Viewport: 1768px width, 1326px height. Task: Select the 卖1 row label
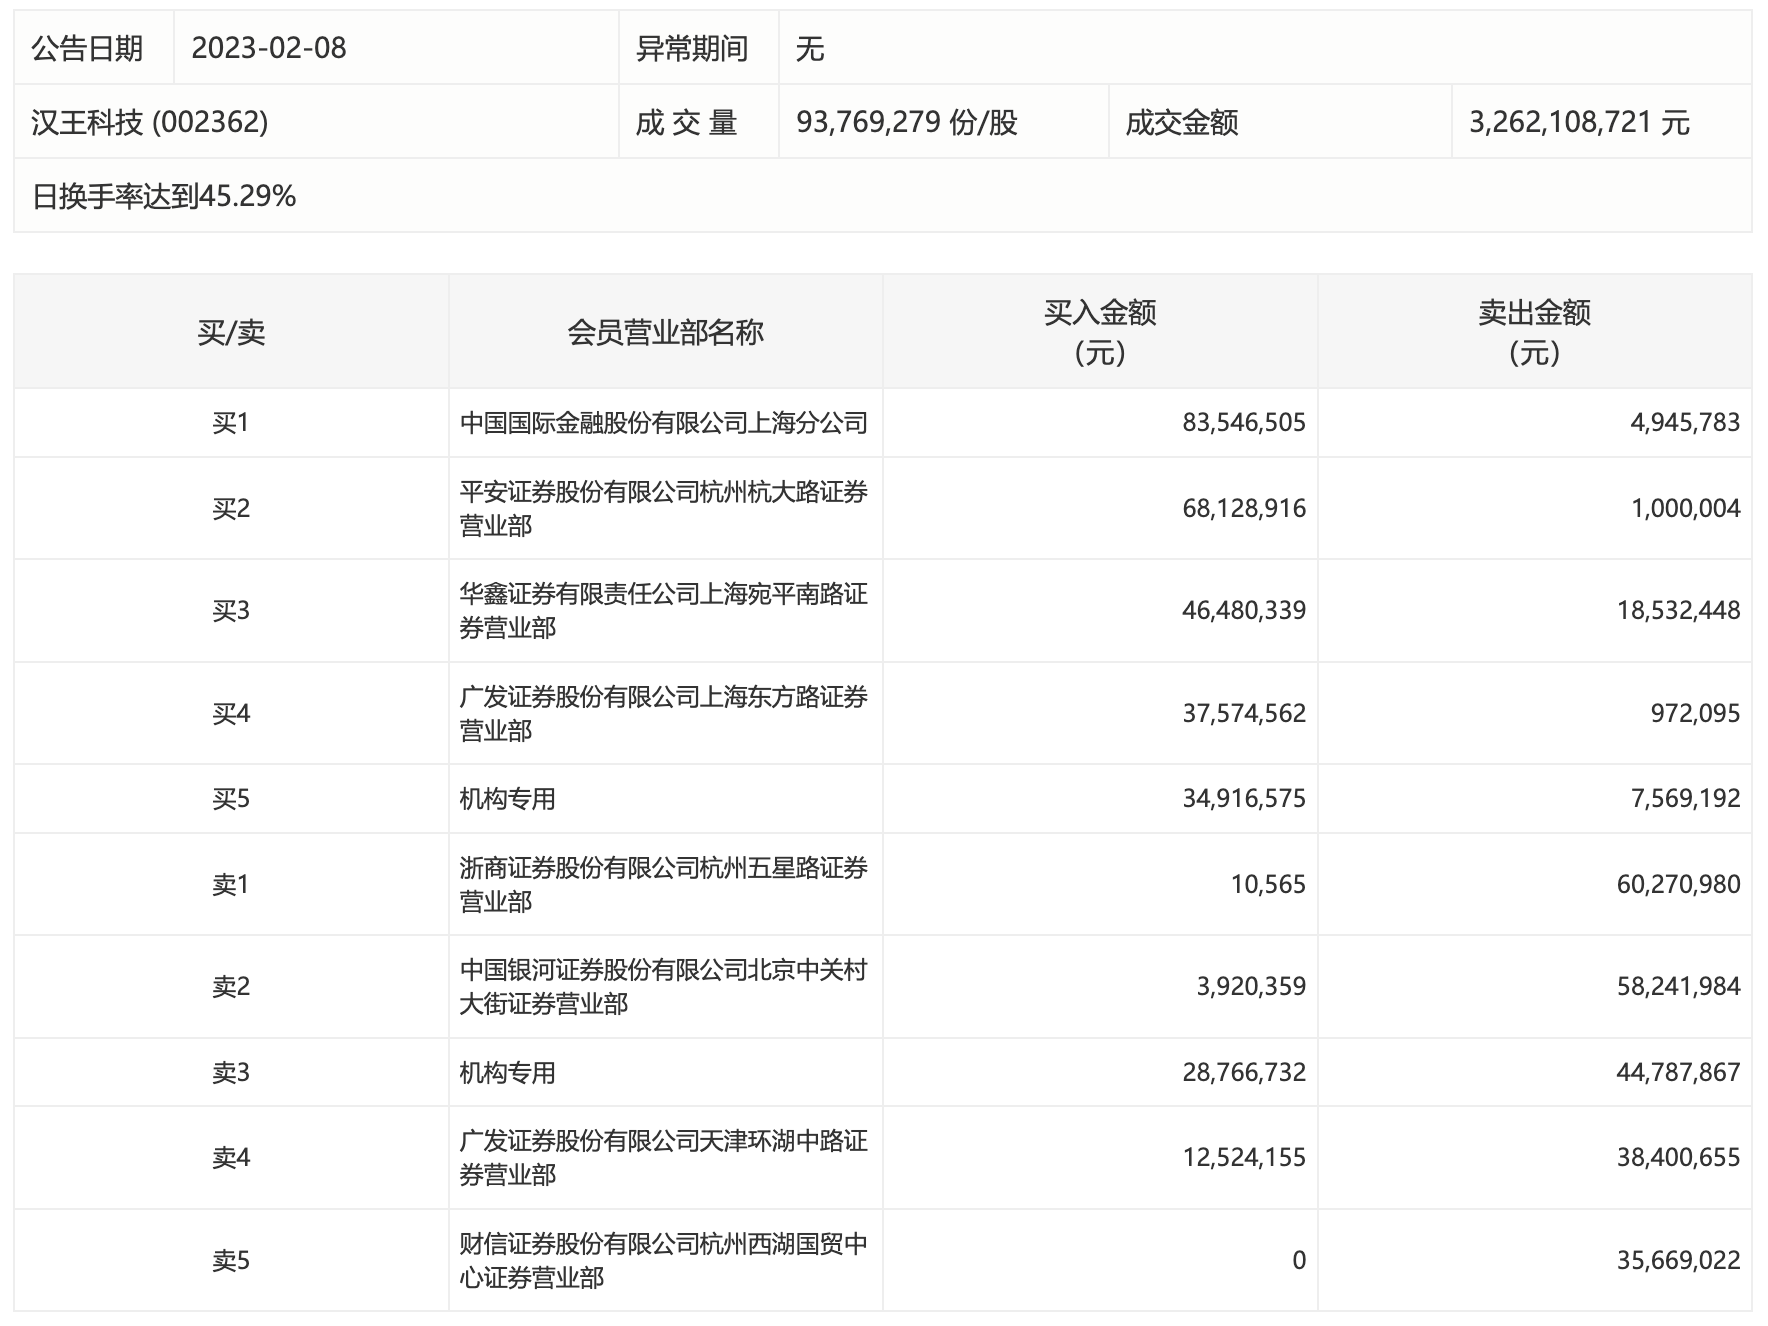click(x=231, y=885)
